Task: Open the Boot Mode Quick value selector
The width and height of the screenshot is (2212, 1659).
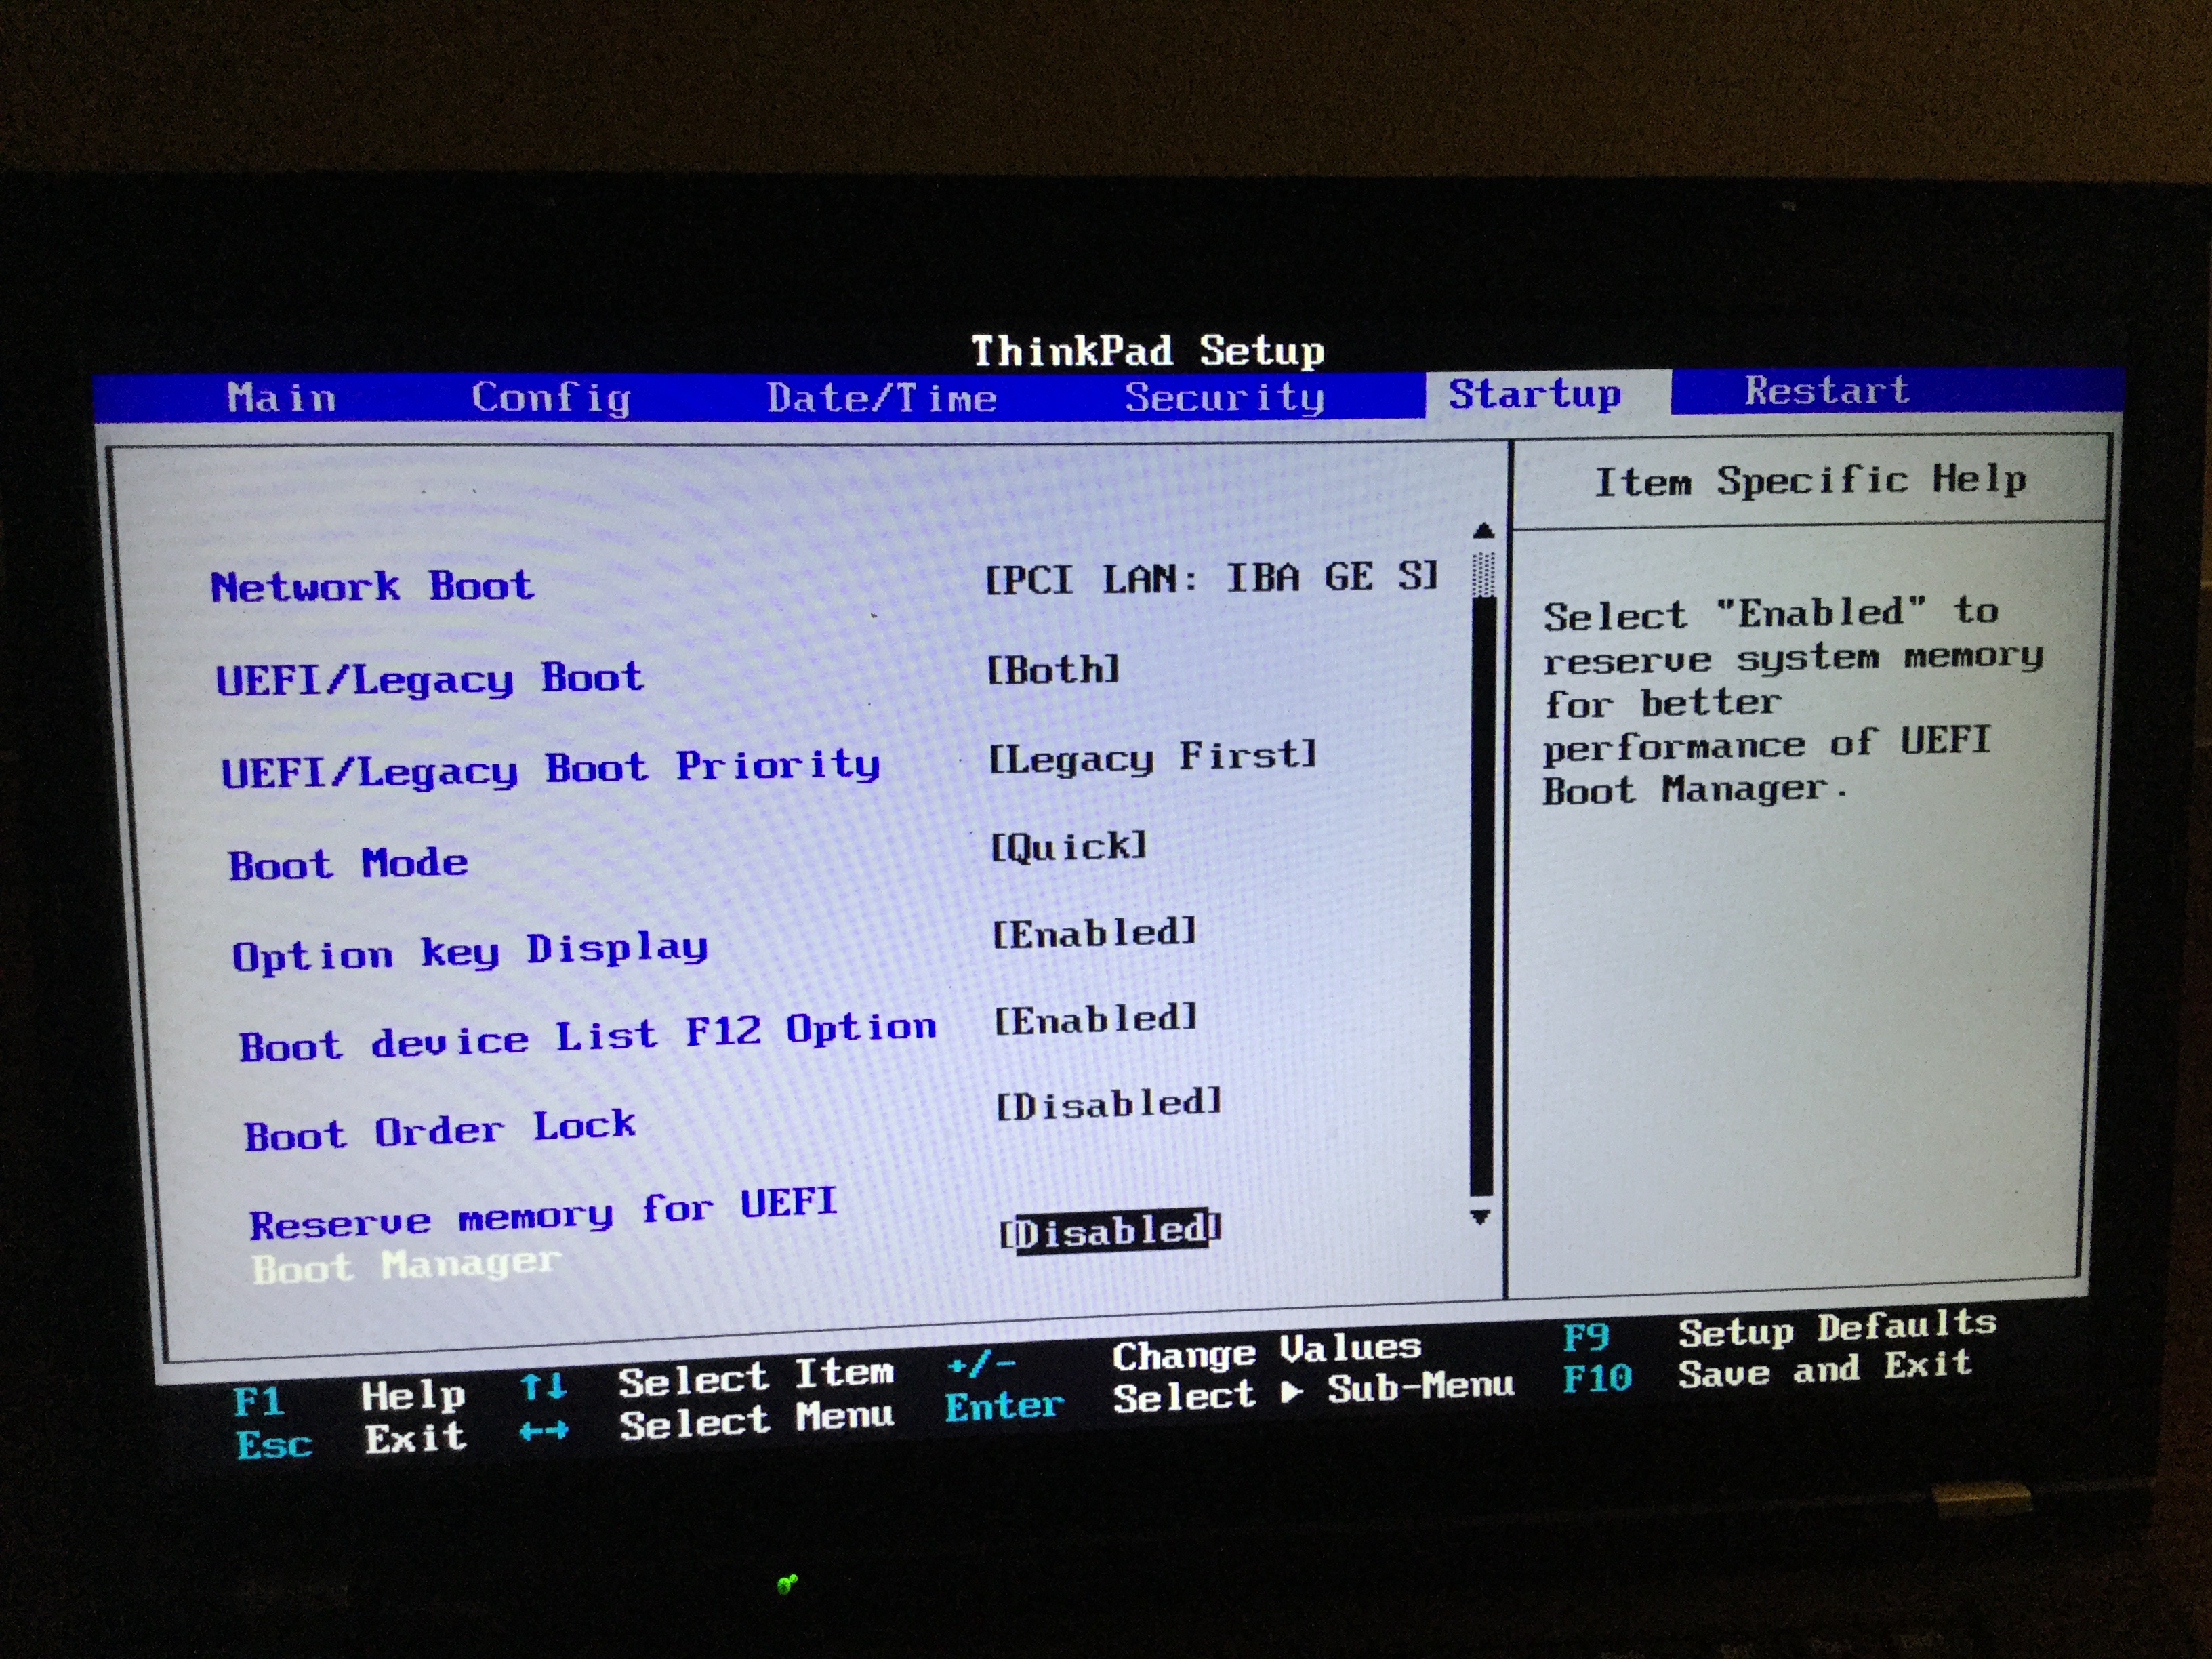Action: click(x=1068, y=847)
